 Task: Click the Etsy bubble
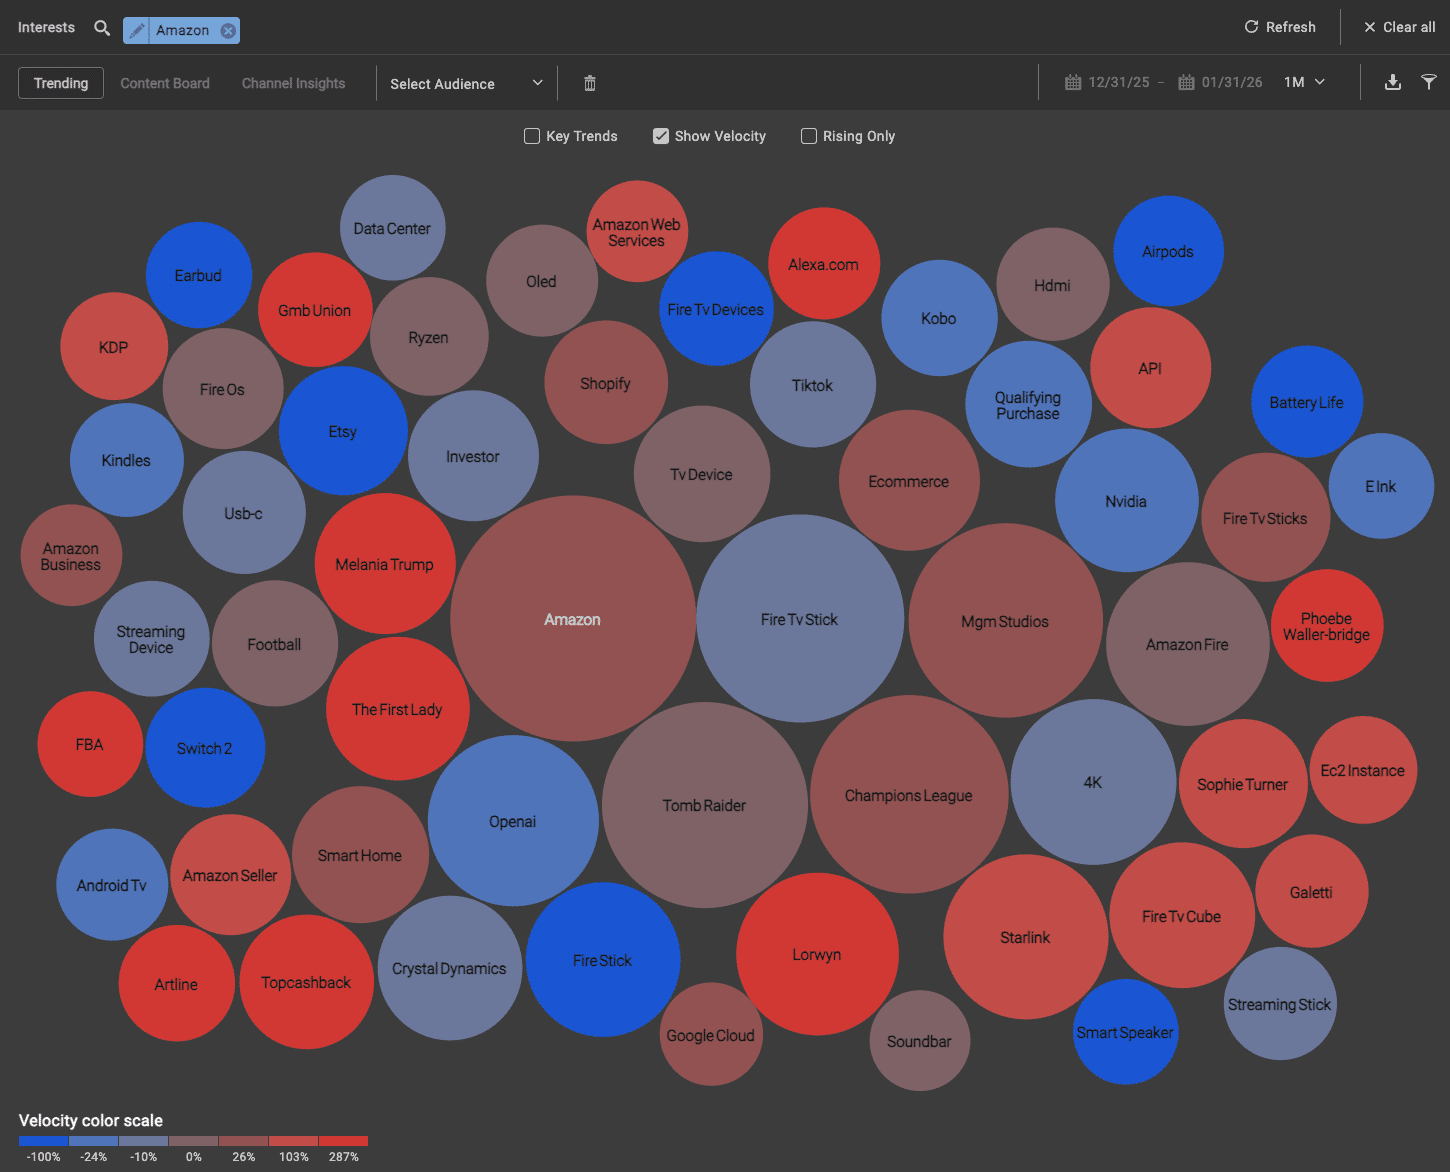(343, 431)
